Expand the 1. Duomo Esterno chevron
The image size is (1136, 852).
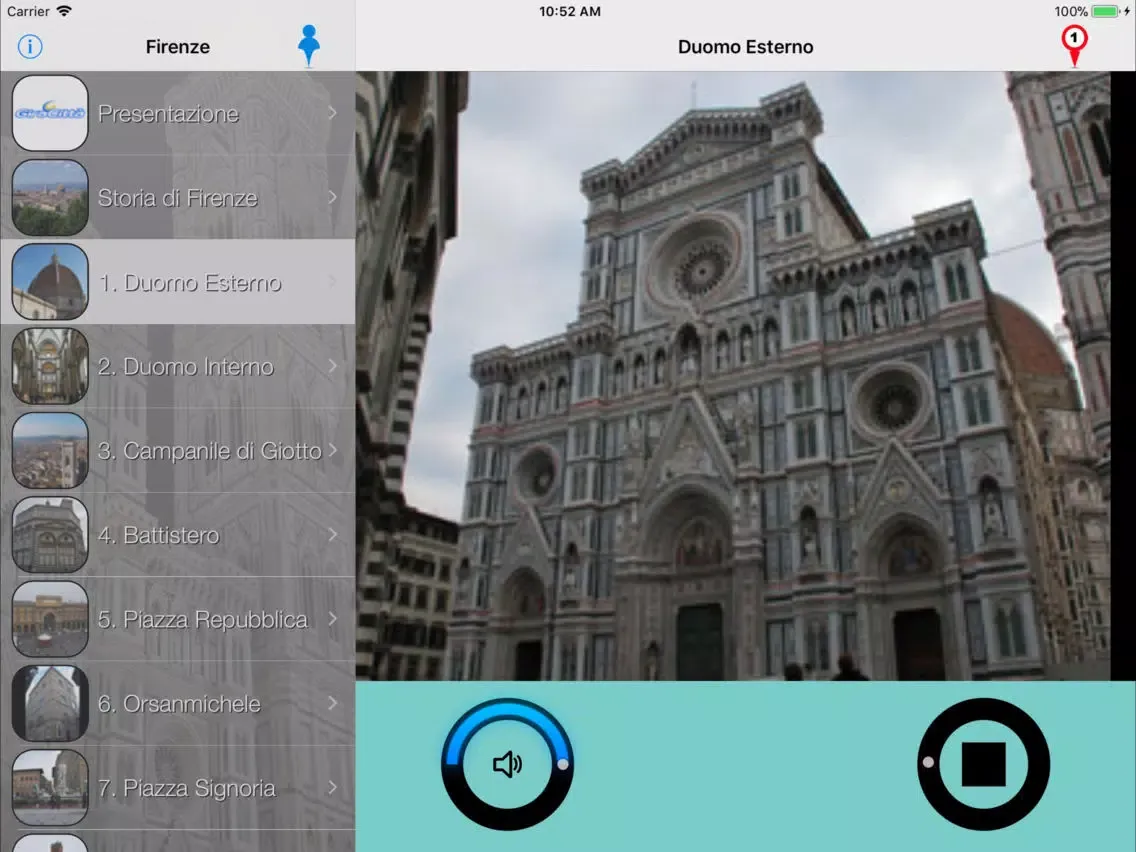332,282
